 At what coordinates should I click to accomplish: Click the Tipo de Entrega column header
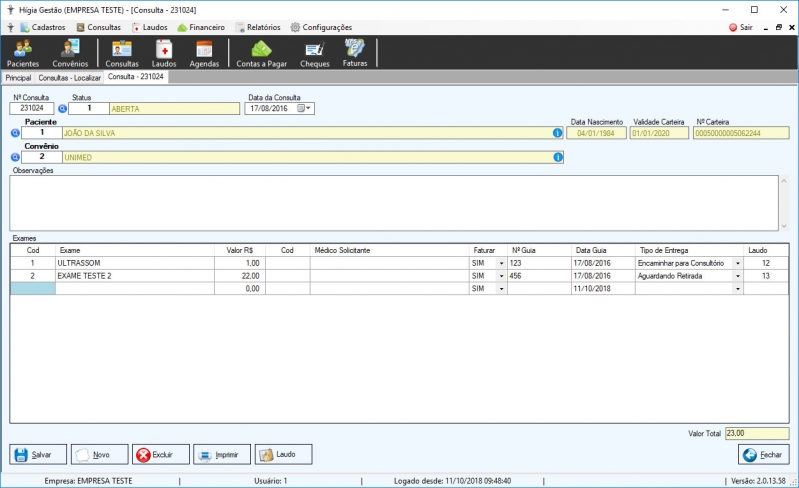(689, 250)
